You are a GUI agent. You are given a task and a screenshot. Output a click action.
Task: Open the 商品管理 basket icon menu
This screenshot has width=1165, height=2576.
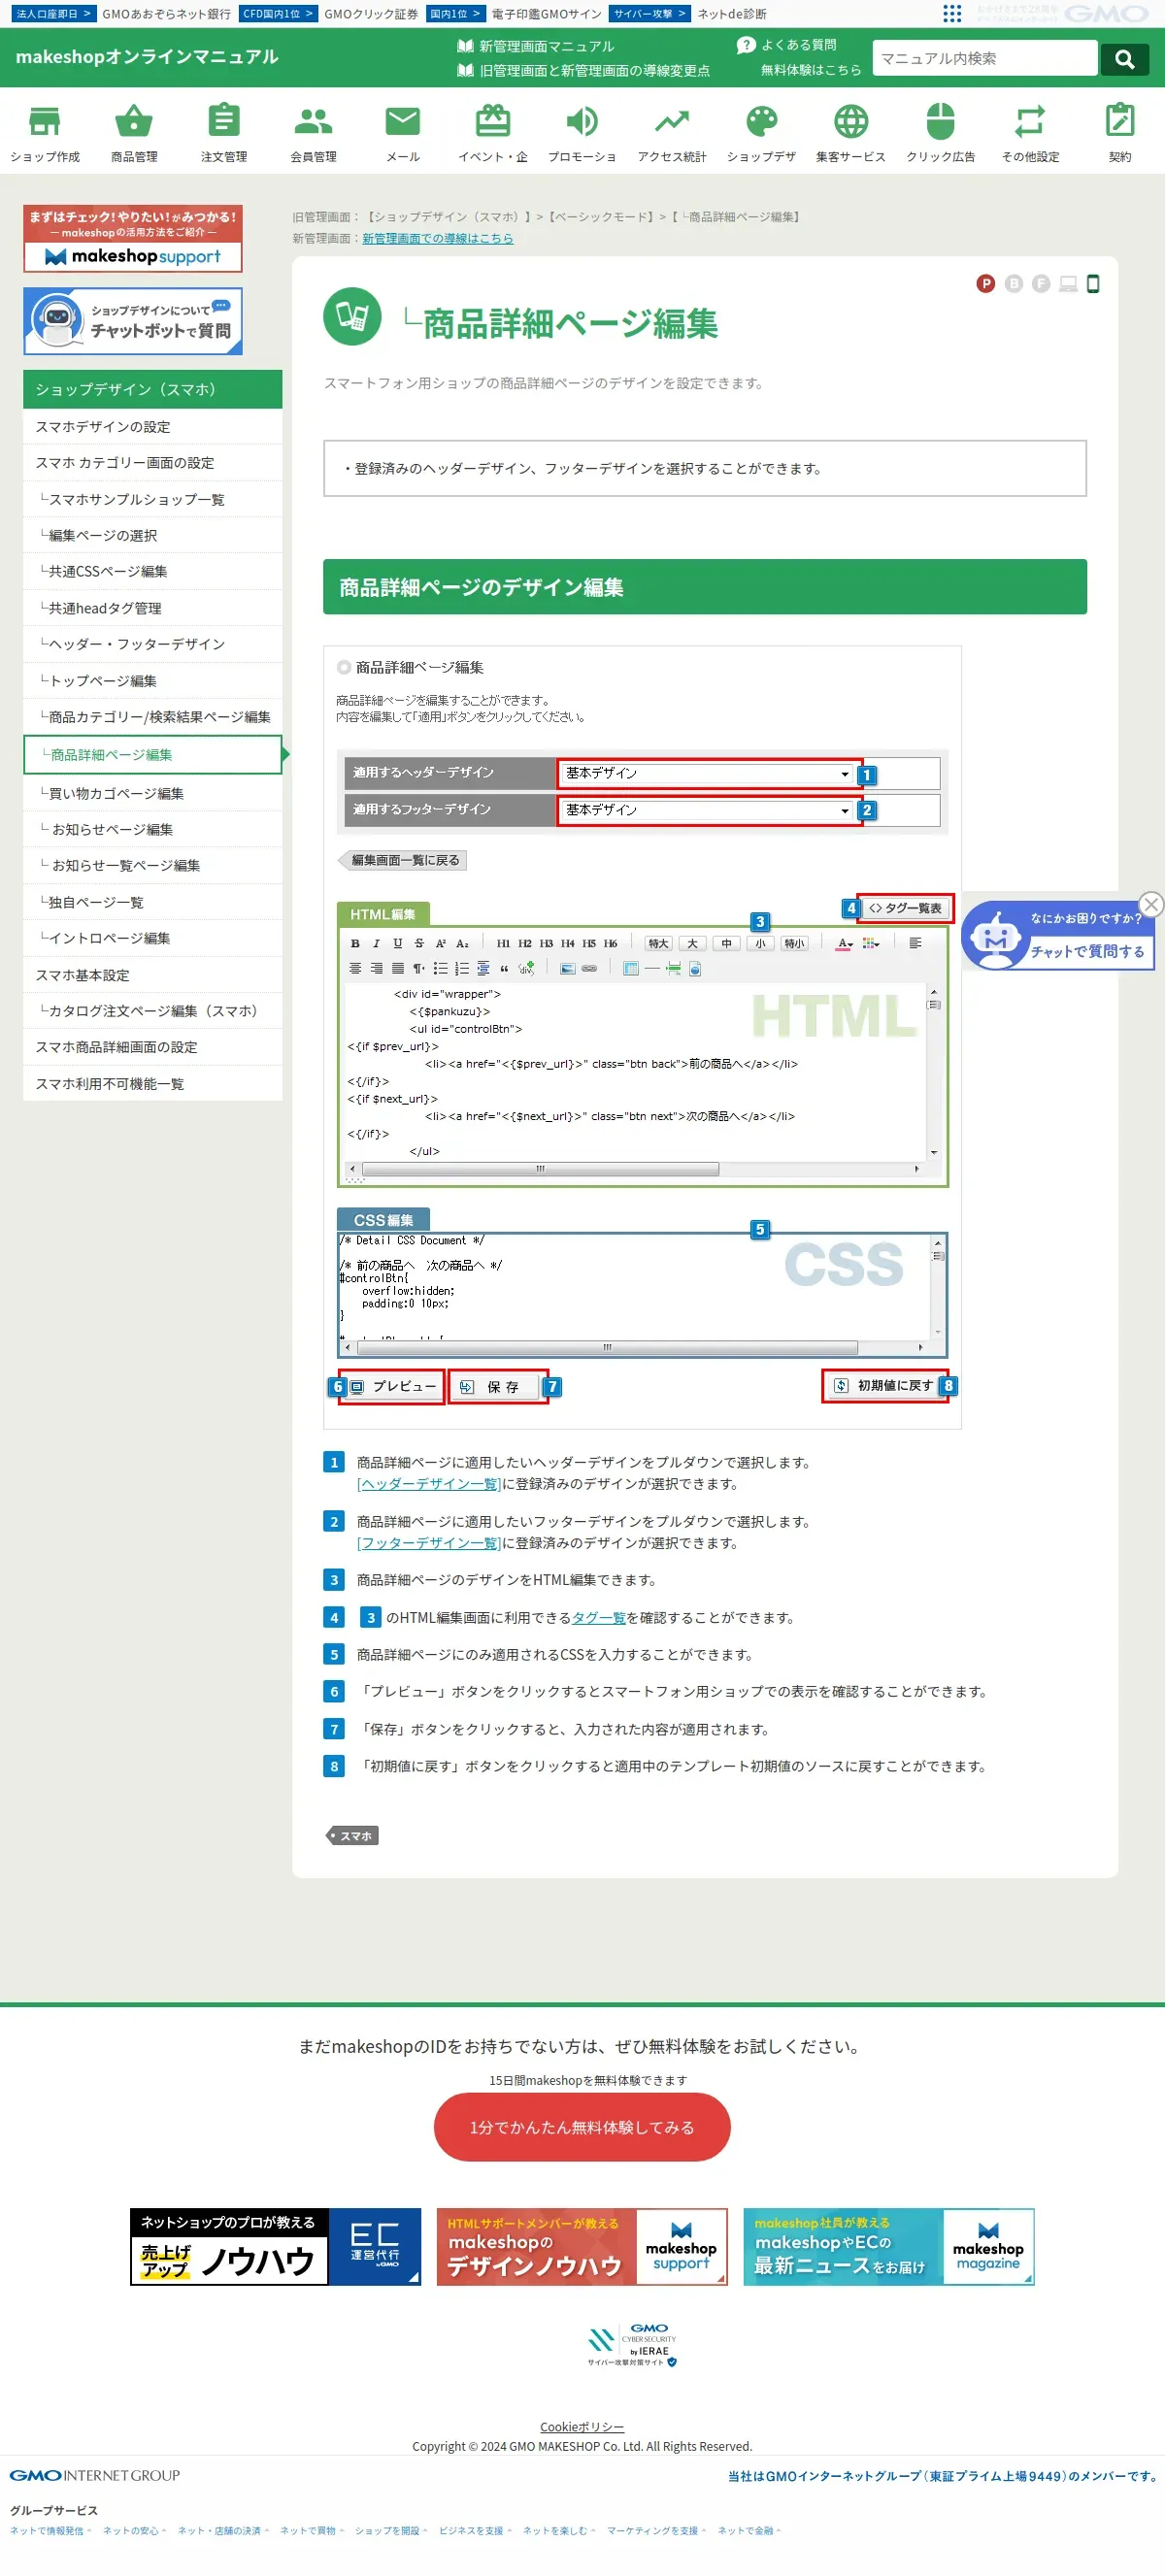coord(134,132)
